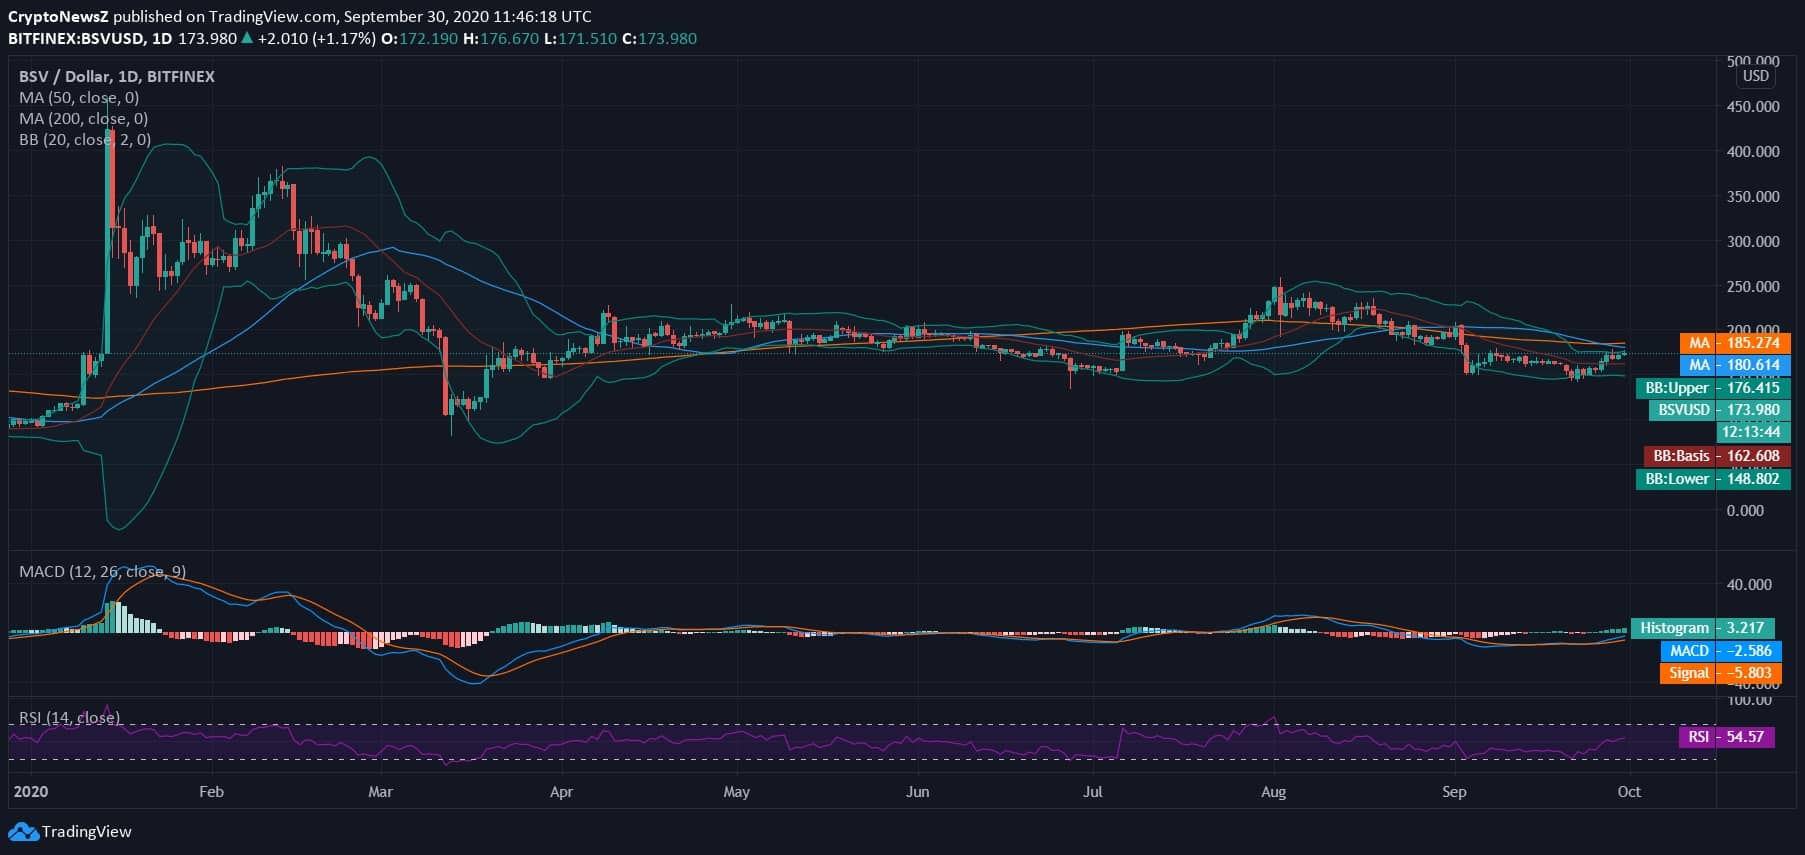Click the 450.000 price axis label
This screenshot has width=1805, height=855.
pos(1753,106)
